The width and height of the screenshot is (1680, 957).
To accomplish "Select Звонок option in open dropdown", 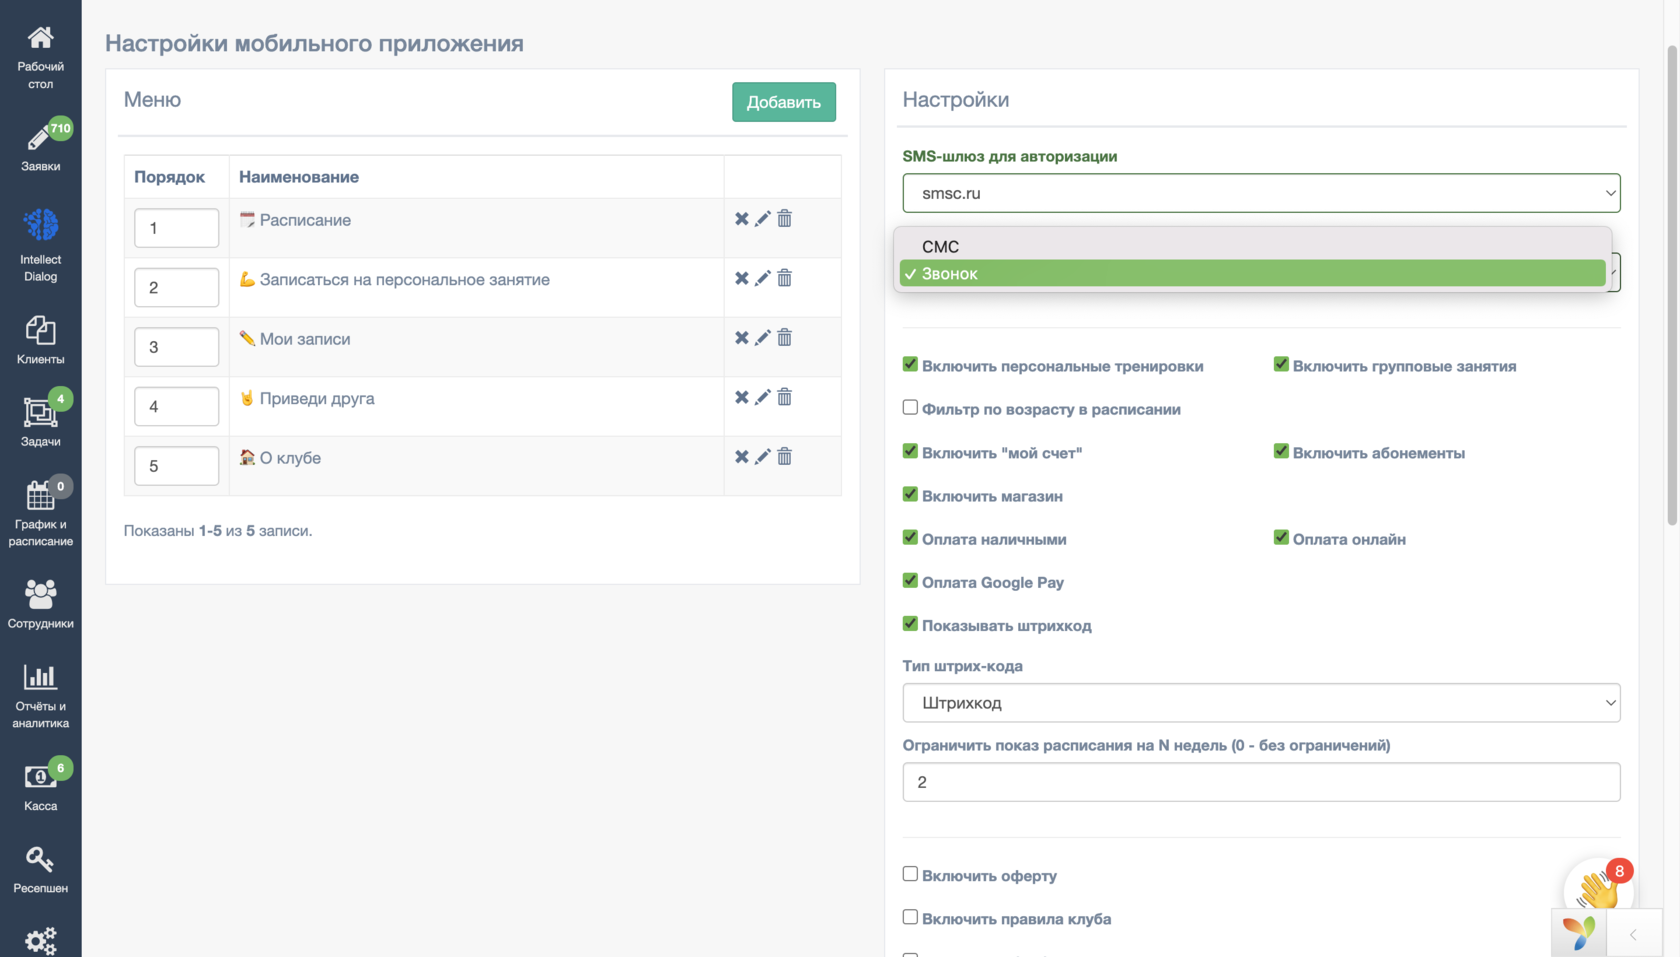I will pos(1252,273).
